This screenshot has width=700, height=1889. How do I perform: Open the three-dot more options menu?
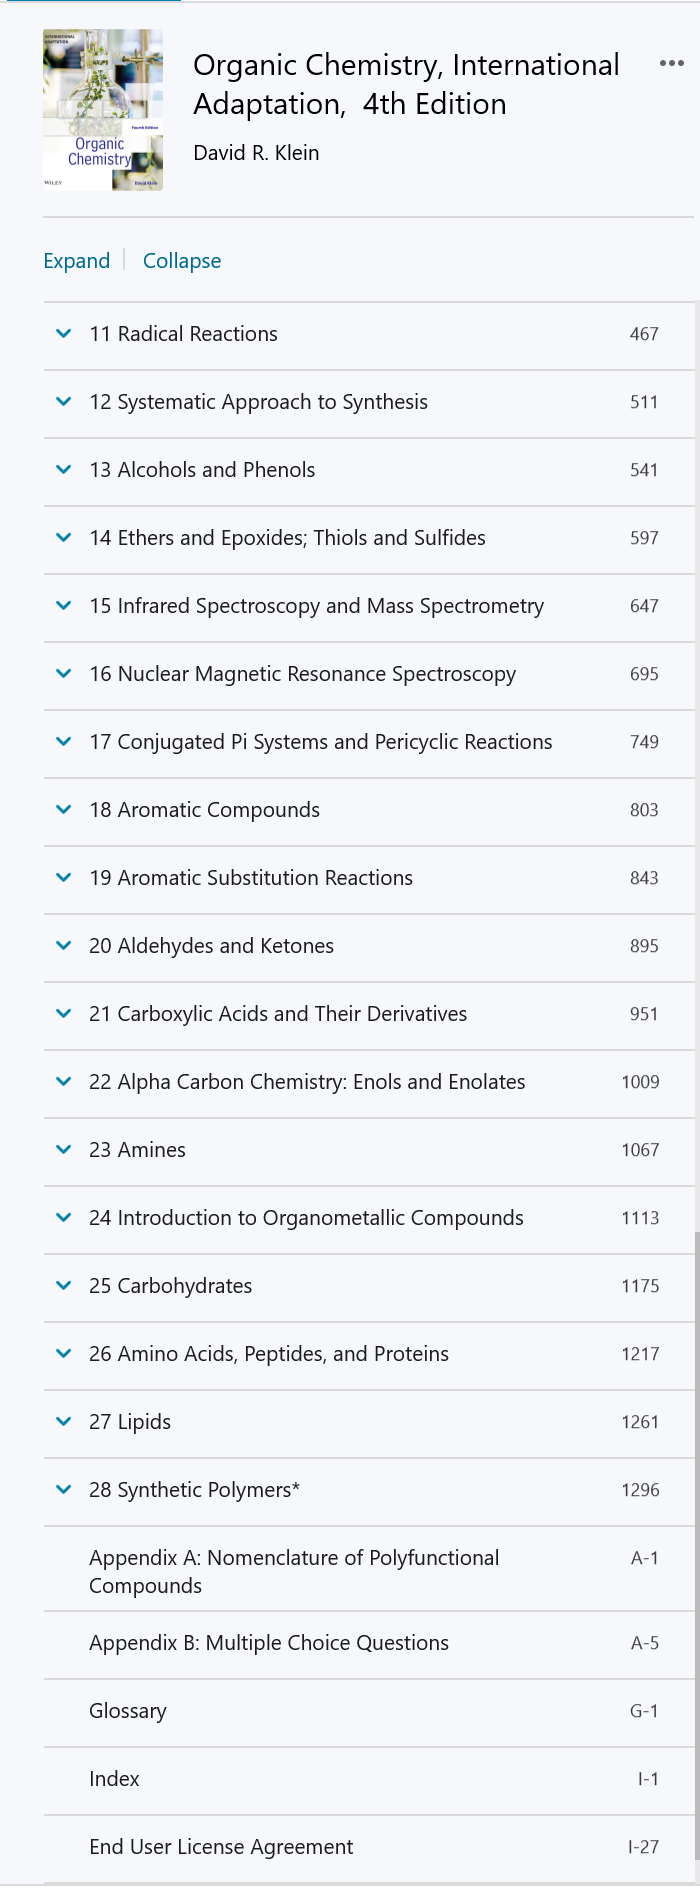pos(671,64)
